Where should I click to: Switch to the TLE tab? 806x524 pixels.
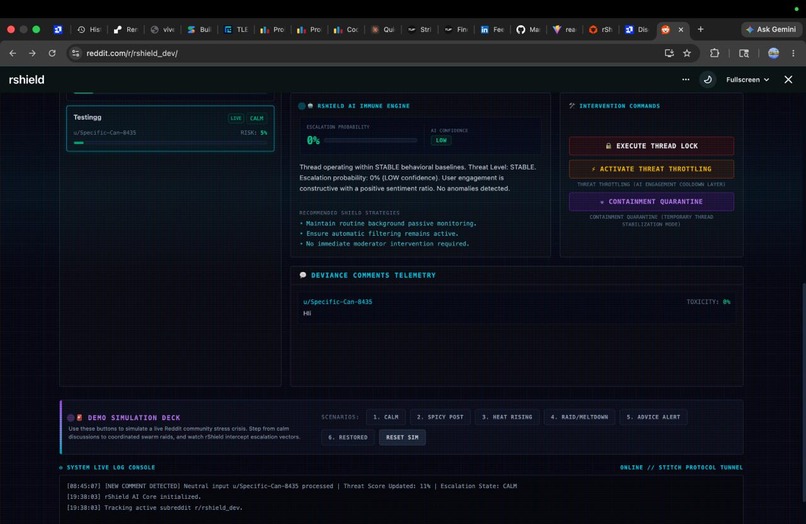[x=236, y=30]
